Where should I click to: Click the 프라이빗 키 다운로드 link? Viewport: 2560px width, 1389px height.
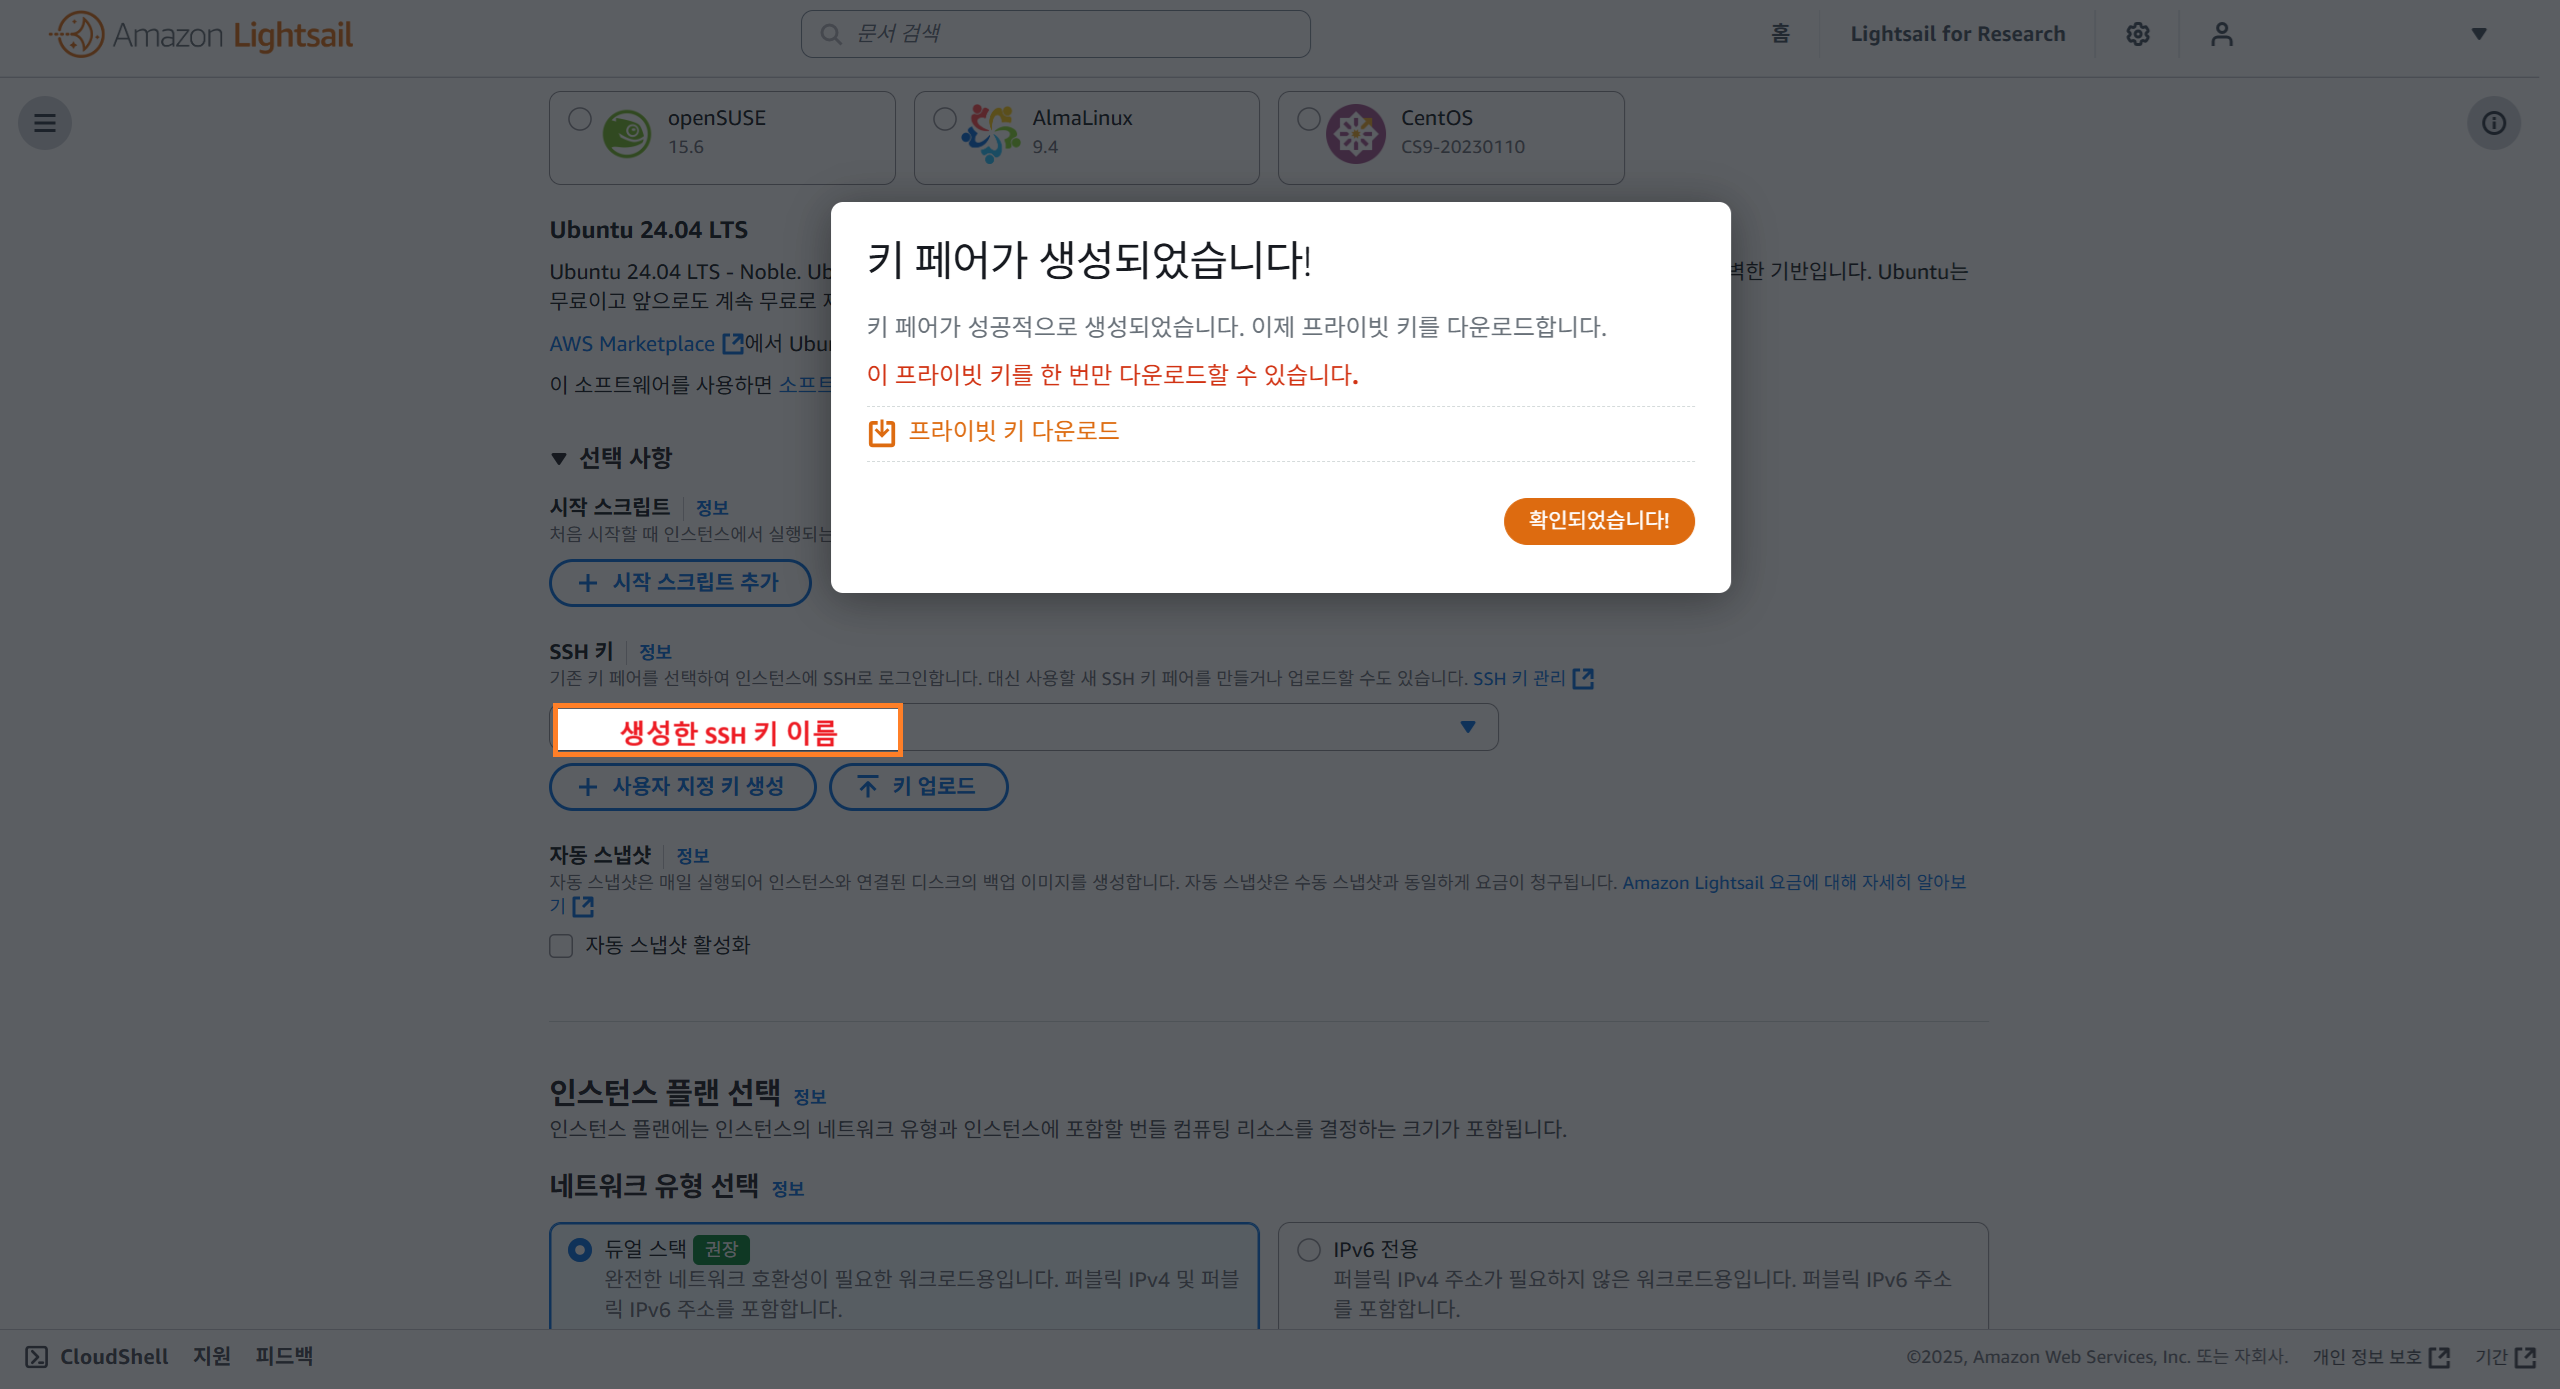pyautogui.click(x=1013, y=431)
